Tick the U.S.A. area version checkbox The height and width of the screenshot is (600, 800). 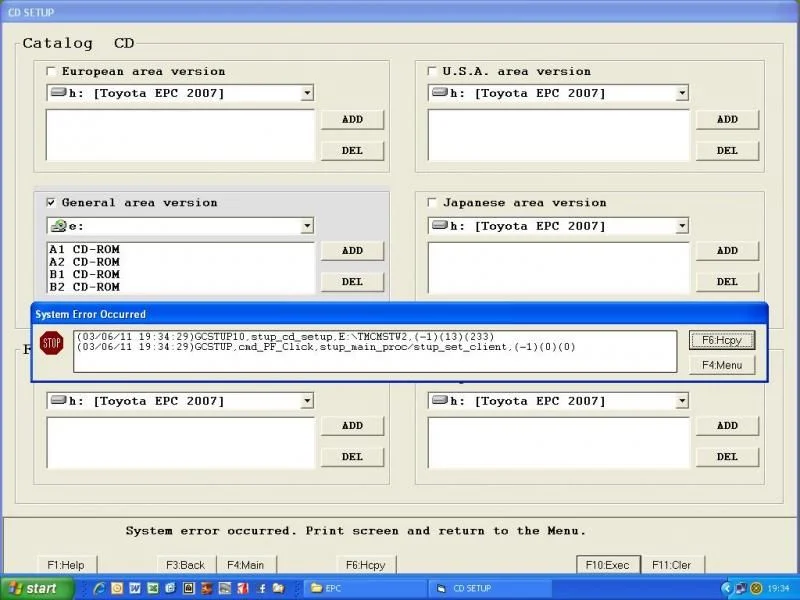point(432,71)
